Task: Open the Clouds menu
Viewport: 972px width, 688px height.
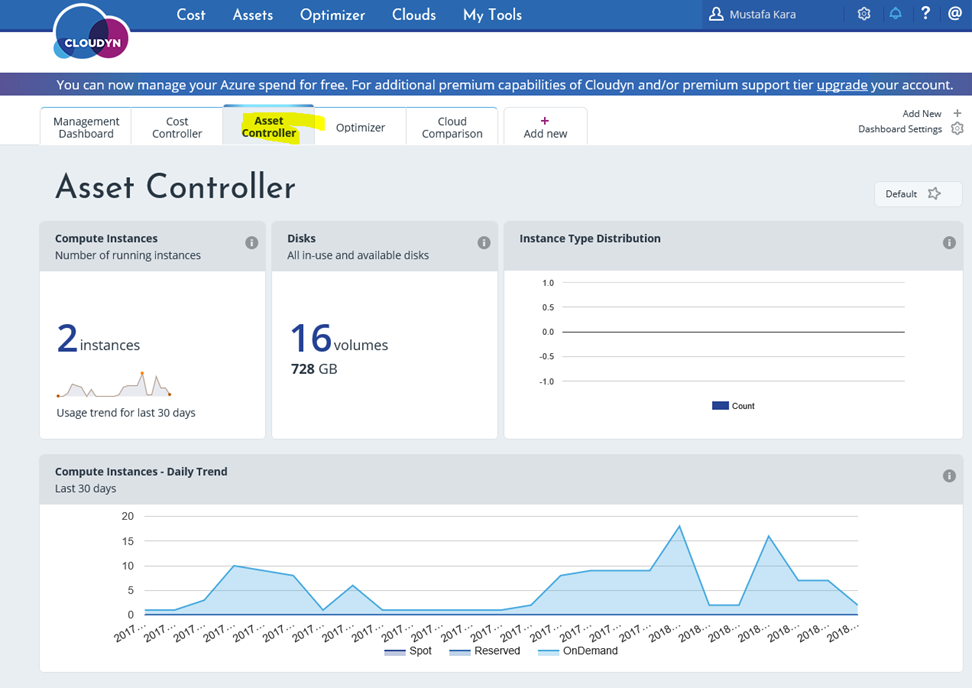Action: tap(414, 14)
